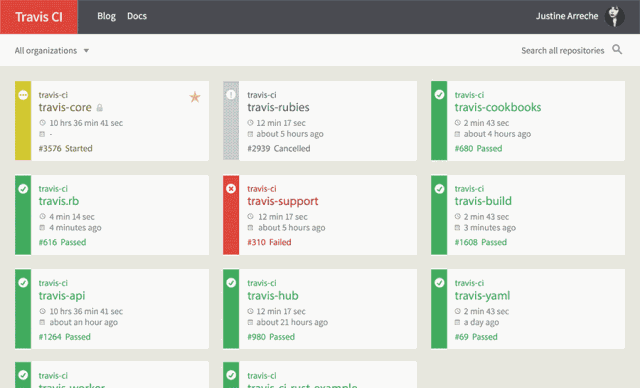Click the Justine Arreche user name
Screen dimensions: 640x388
567,16
